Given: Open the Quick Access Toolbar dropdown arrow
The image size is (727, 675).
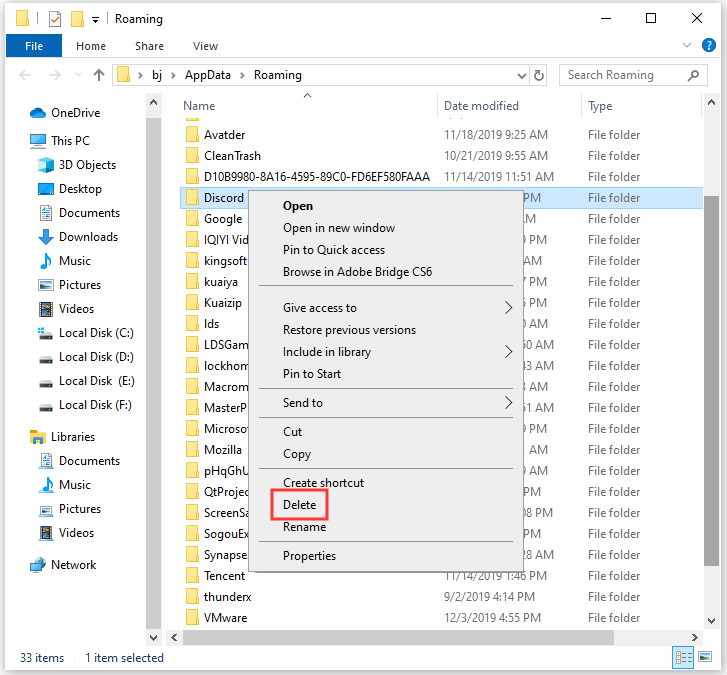Looking at the screenshot, I should point(96,19).
